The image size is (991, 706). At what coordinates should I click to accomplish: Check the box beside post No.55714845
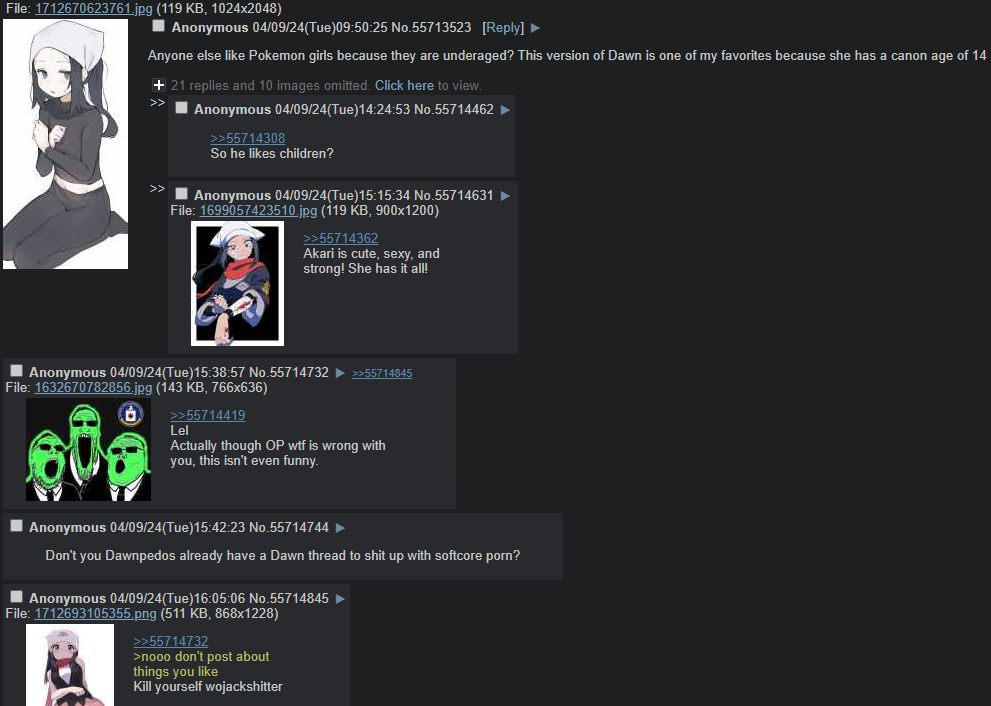click(x=16, y=597)
